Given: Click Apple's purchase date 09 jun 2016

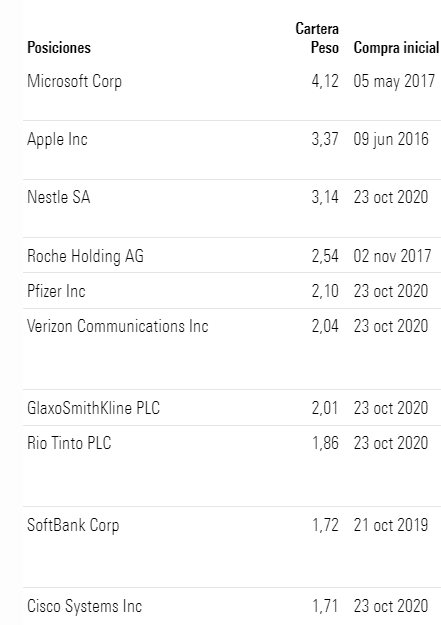Looking at the screenshot, I should coord(391,139).
